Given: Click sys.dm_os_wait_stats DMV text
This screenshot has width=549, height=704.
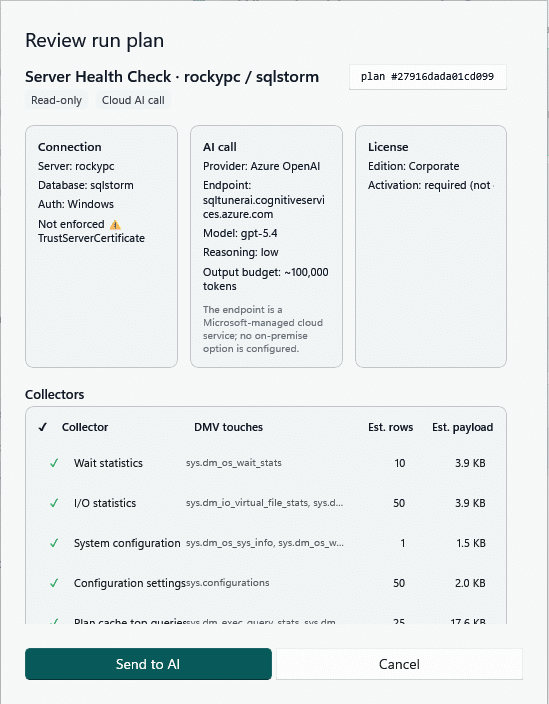Looking at the screenshot, I should [x=234, y=463].
